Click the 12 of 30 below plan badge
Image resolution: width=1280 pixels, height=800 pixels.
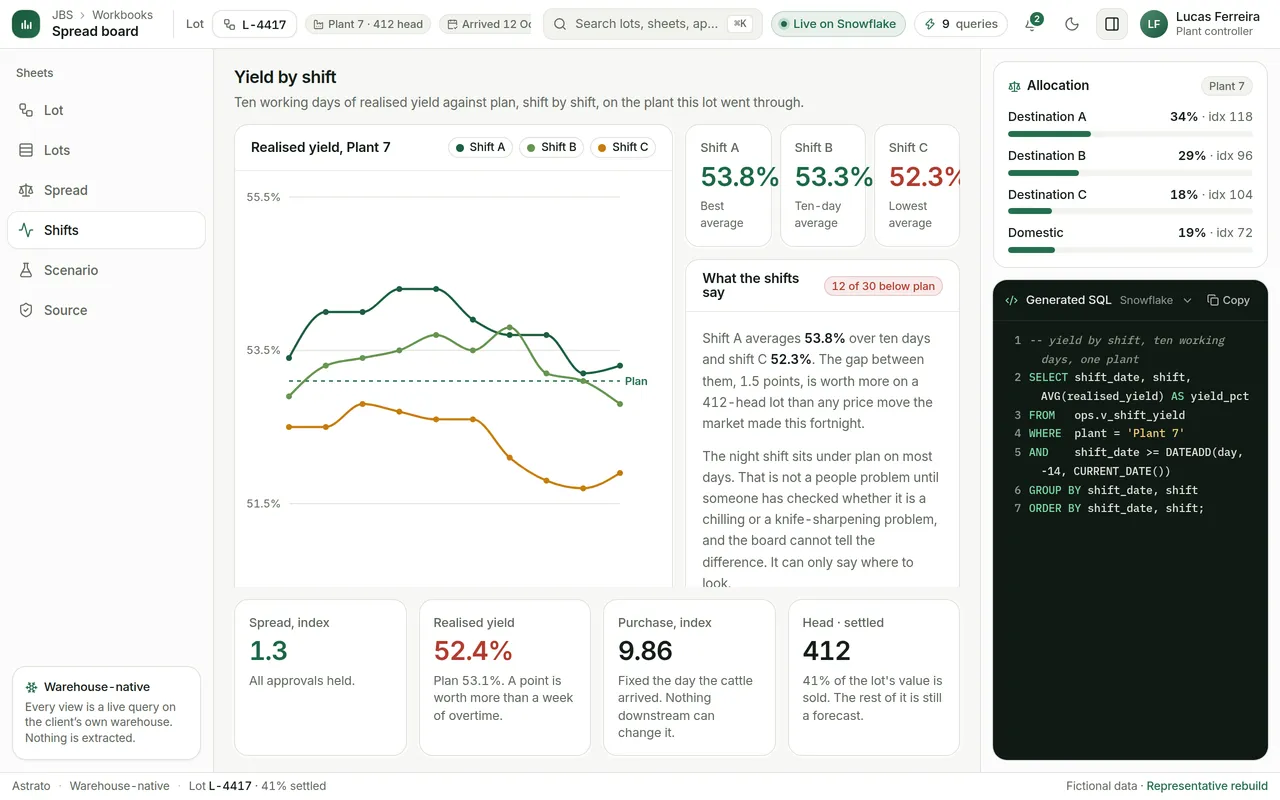[883, 286]
